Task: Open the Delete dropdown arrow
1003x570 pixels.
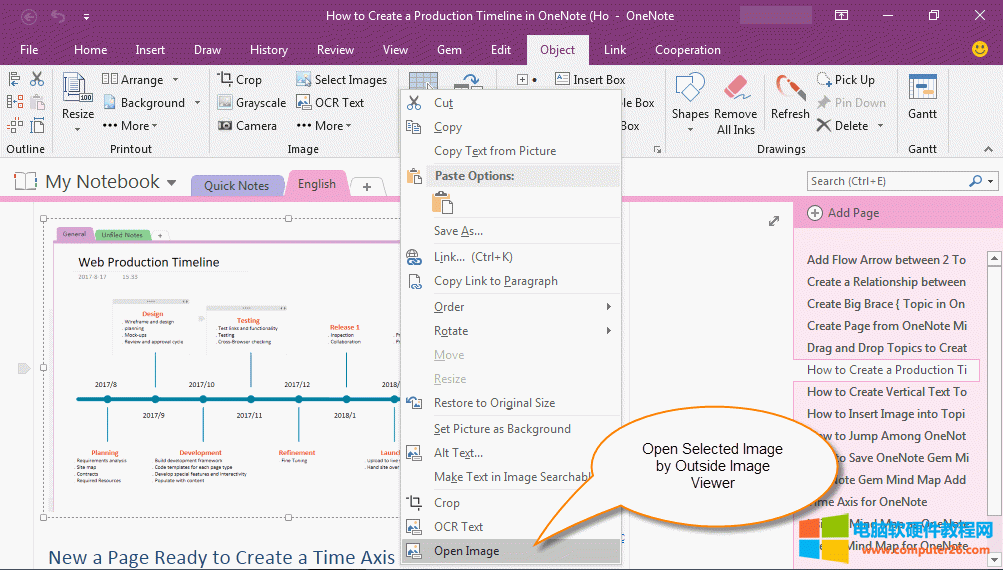Action: pyautogui.click(x=881, y=126)
